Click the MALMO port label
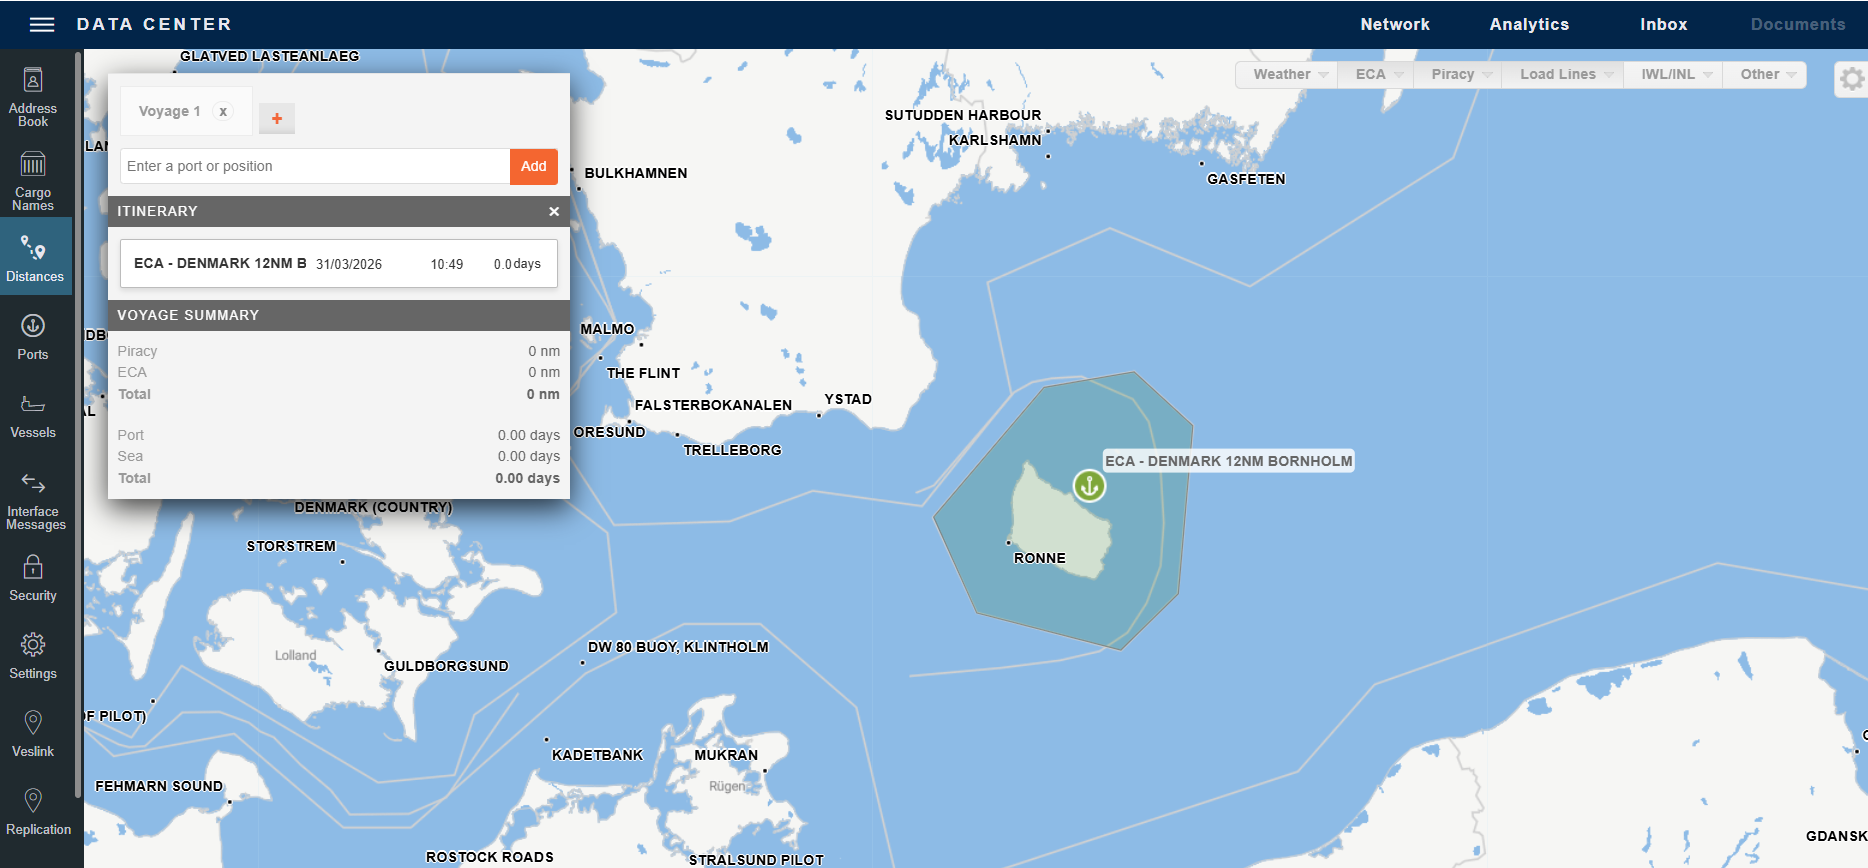Viewport: 1868px width, 868px height. 607,329
